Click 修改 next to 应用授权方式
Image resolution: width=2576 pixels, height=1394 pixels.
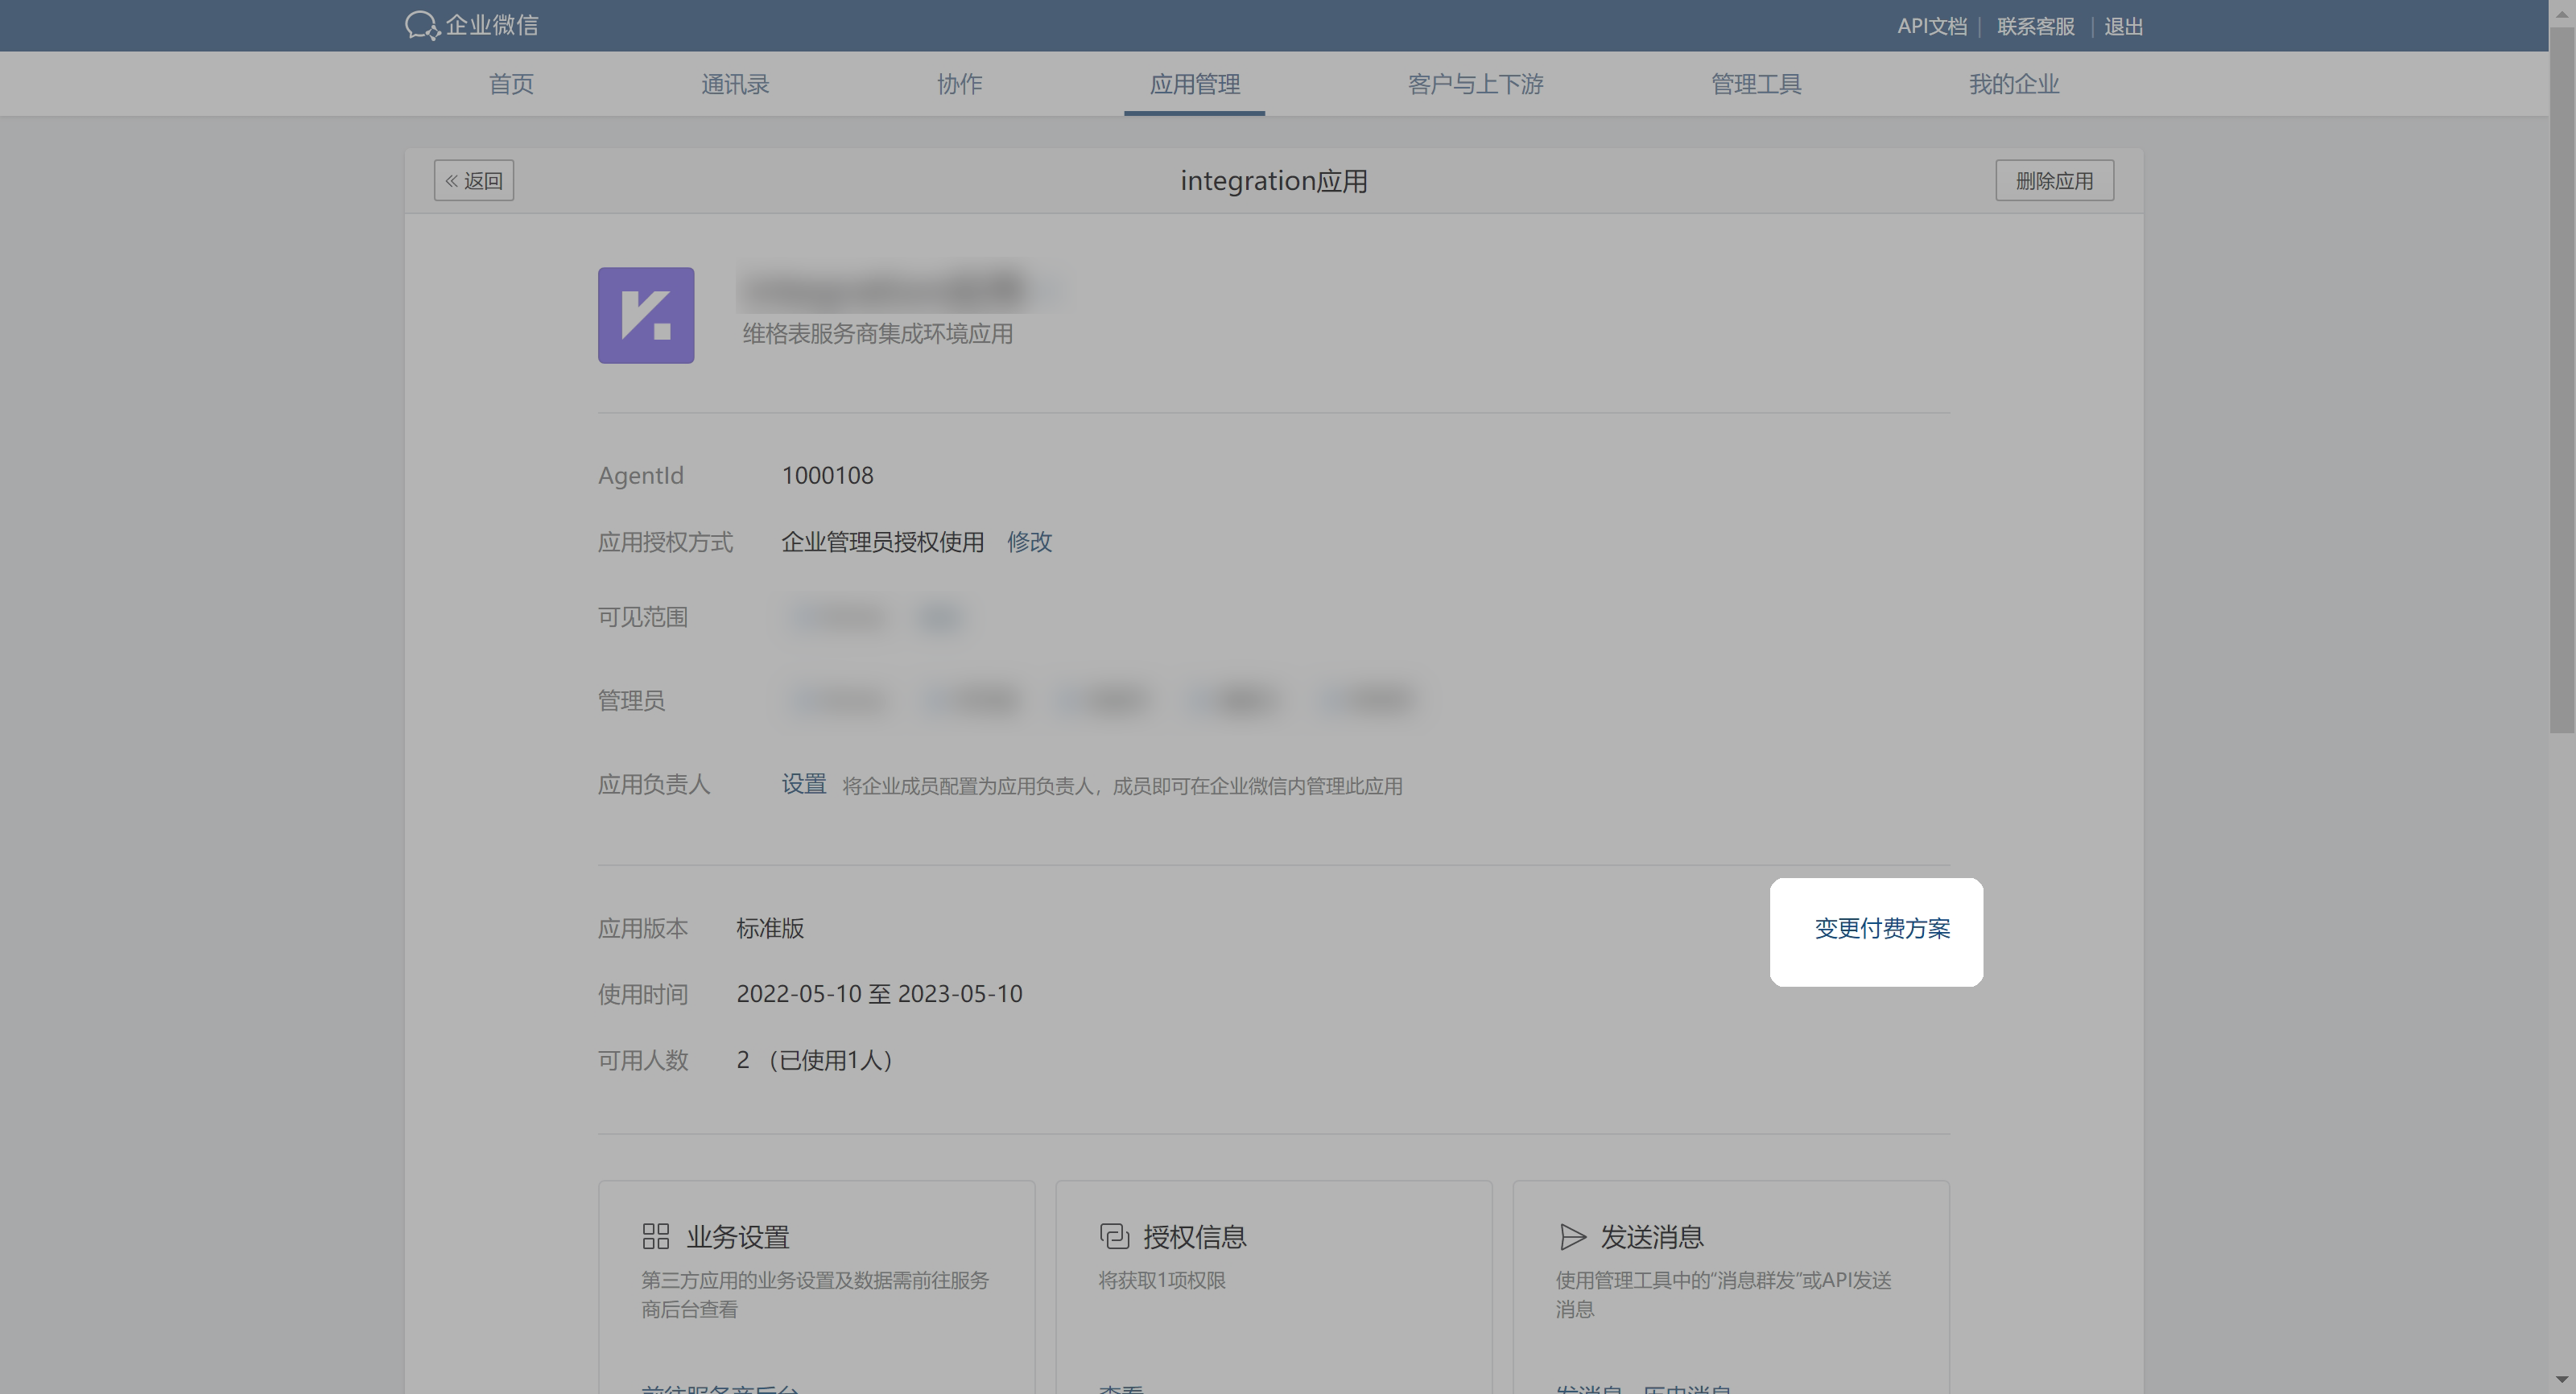tap(1029, 541)
